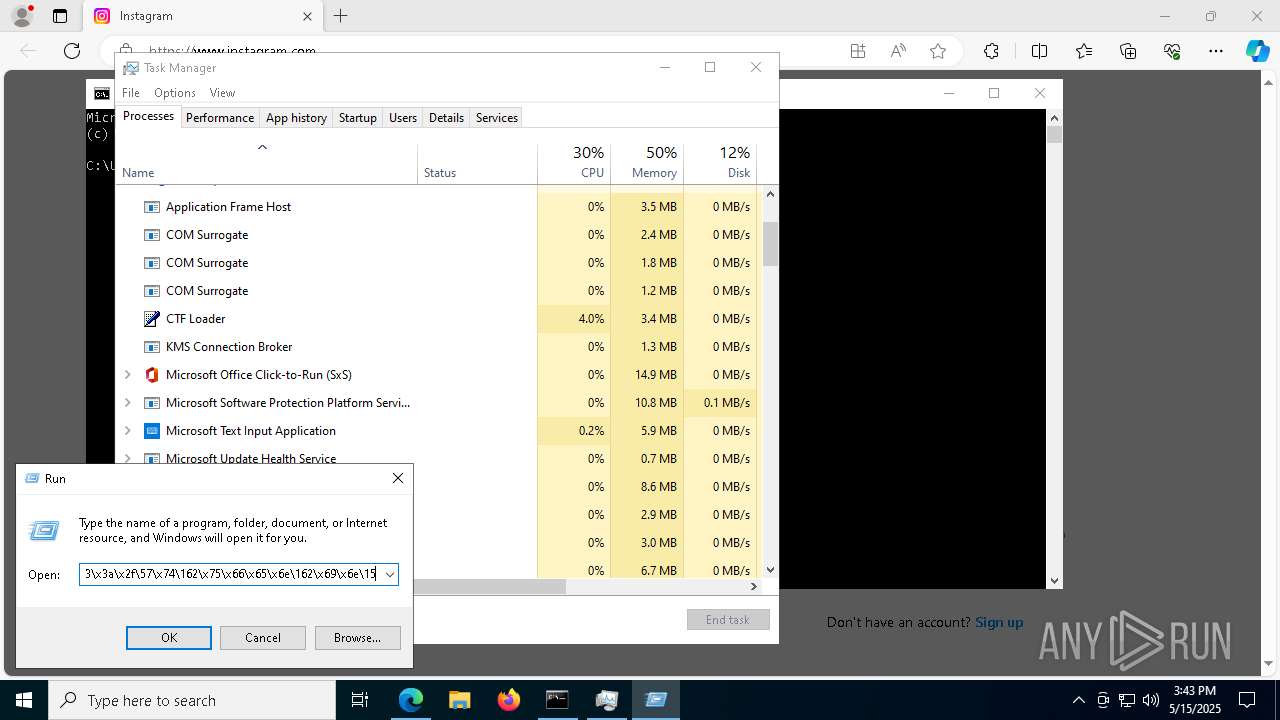The width and height of the screenshot is (1280, 720).
Task: Open the Run dialog Open dropdown list
Action: pos(390,575)
